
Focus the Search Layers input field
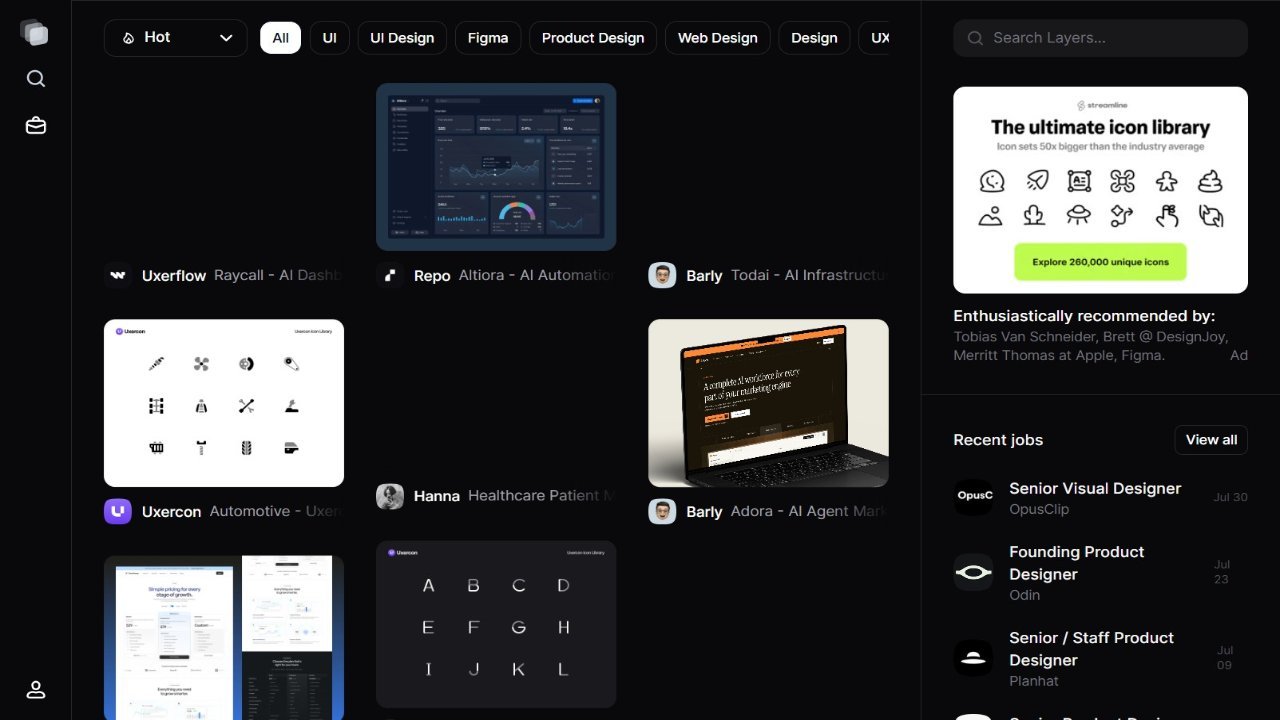click(1100, 38)
